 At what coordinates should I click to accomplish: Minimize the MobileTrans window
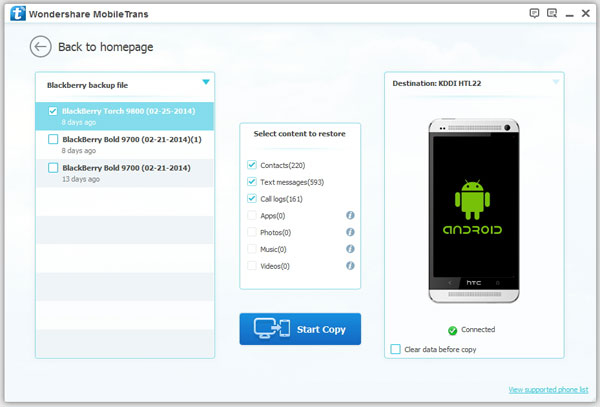pyautogui.click(x=569, y=15)
